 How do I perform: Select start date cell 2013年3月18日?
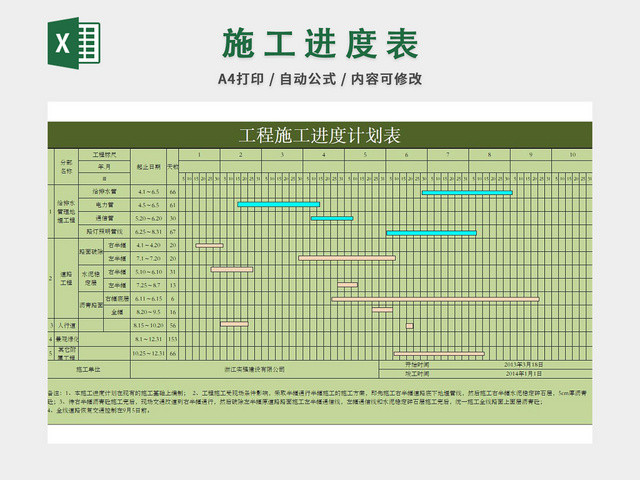click(524, 364)
